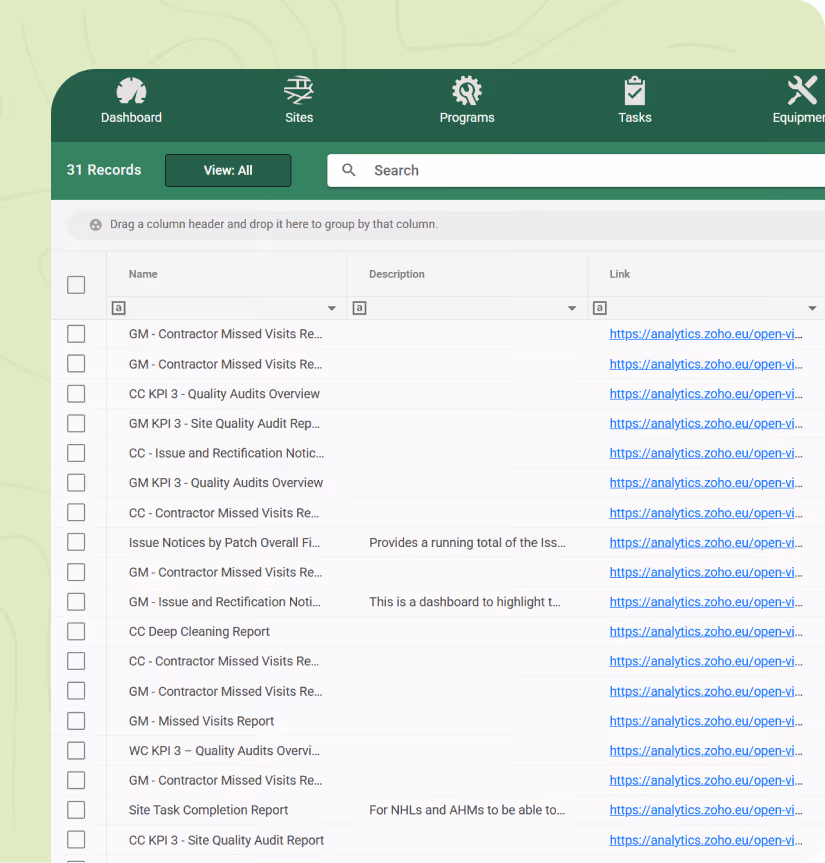825x863 pixels.
Task: Select 'CC KPI 3 - Site Quality Audit Report' name cell
Action: point(226,840)
